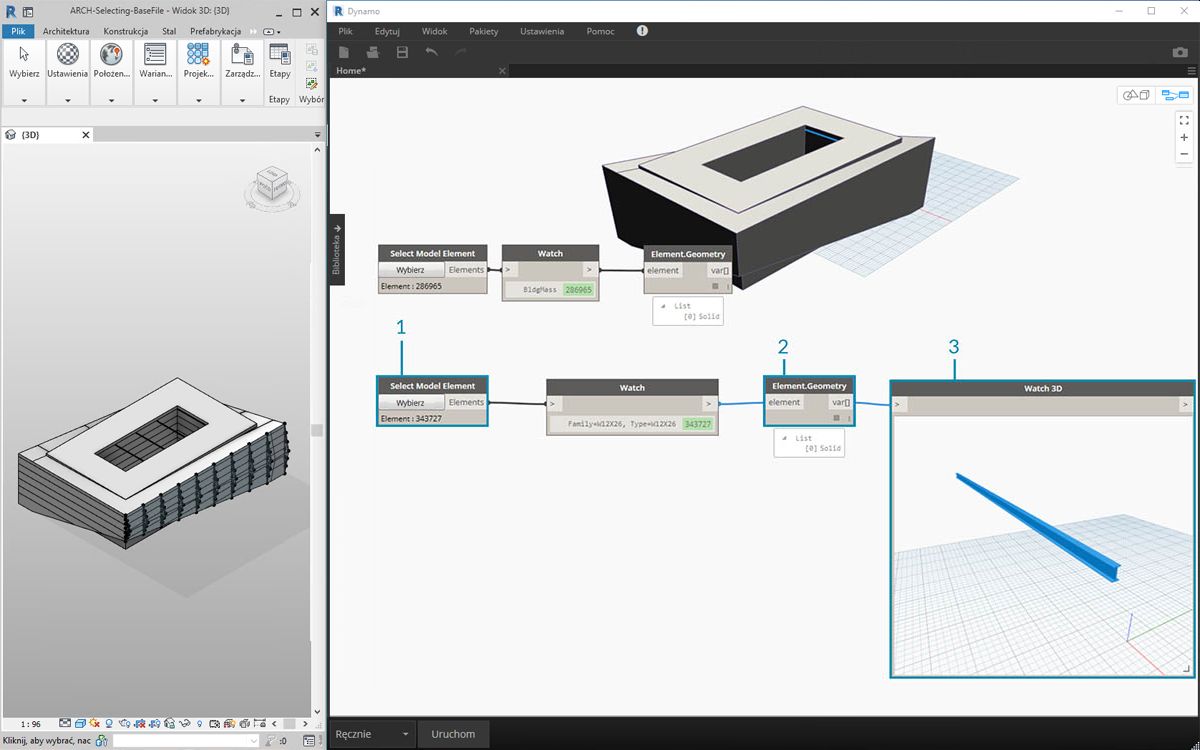This screenshot has height=750, width=1200.
Task: Toggle Shadows icon in Revit view control bar
Action: (x=110, y=723)
